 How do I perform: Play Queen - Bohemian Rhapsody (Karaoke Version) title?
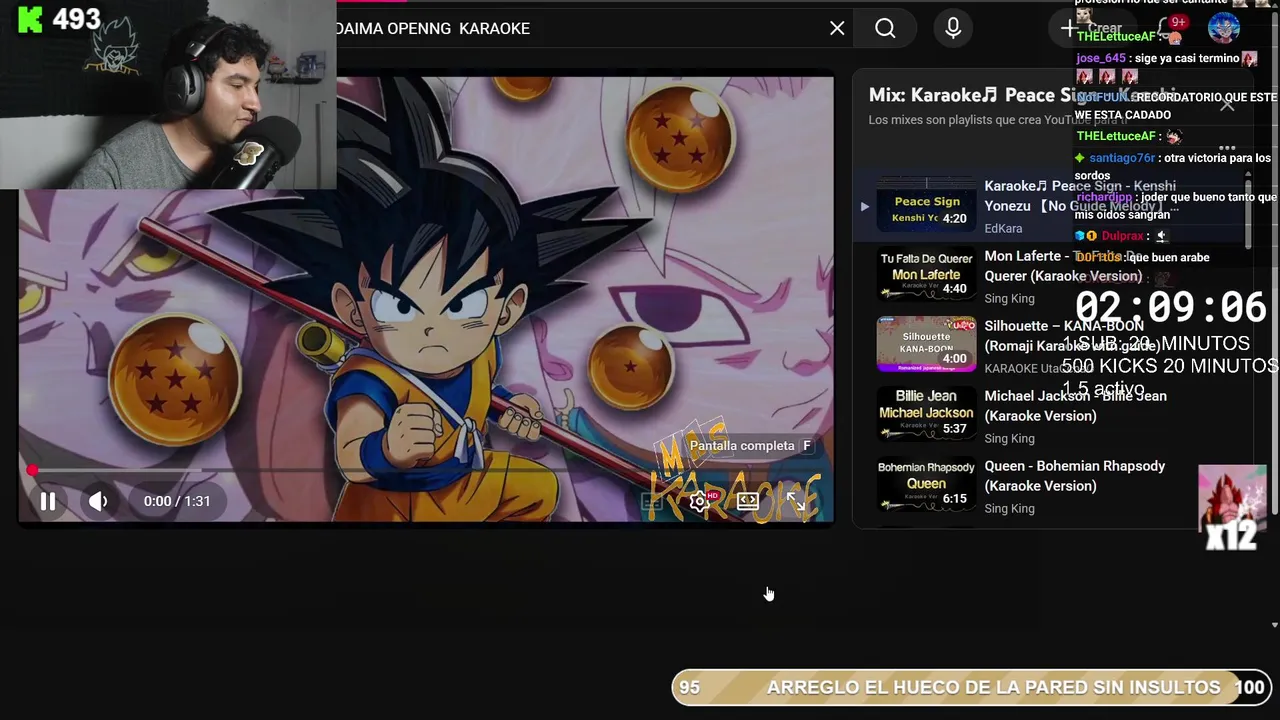(1075, 476)
